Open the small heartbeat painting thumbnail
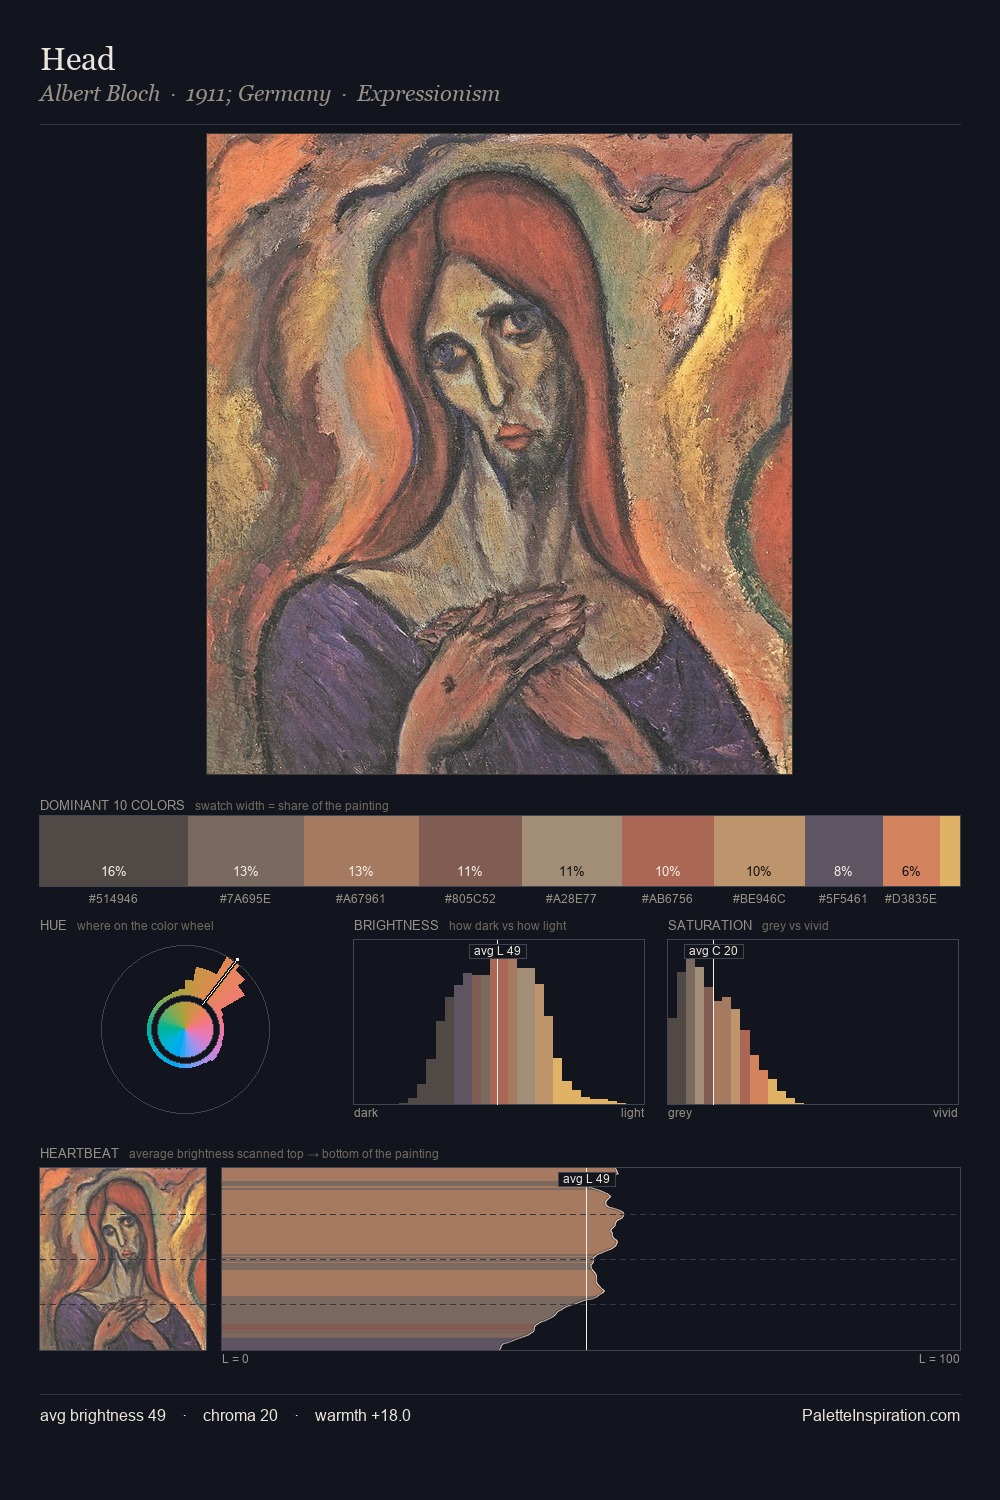The image size is (1000, 1500). [x=123, y=1259]
